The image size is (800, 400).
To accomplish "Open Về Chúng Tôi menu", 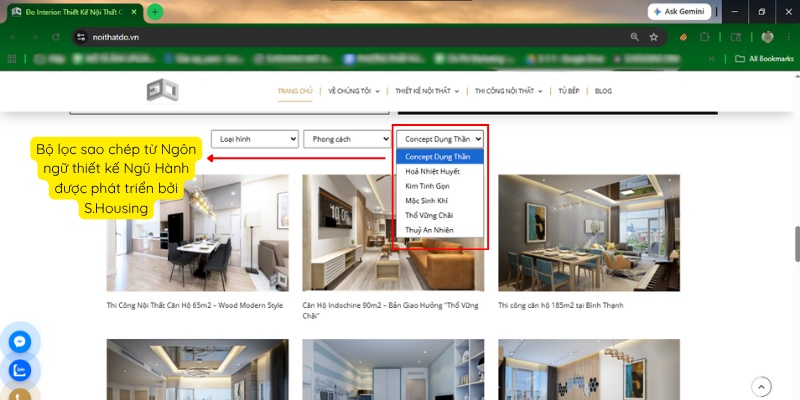I will click(x=354, y=91).
